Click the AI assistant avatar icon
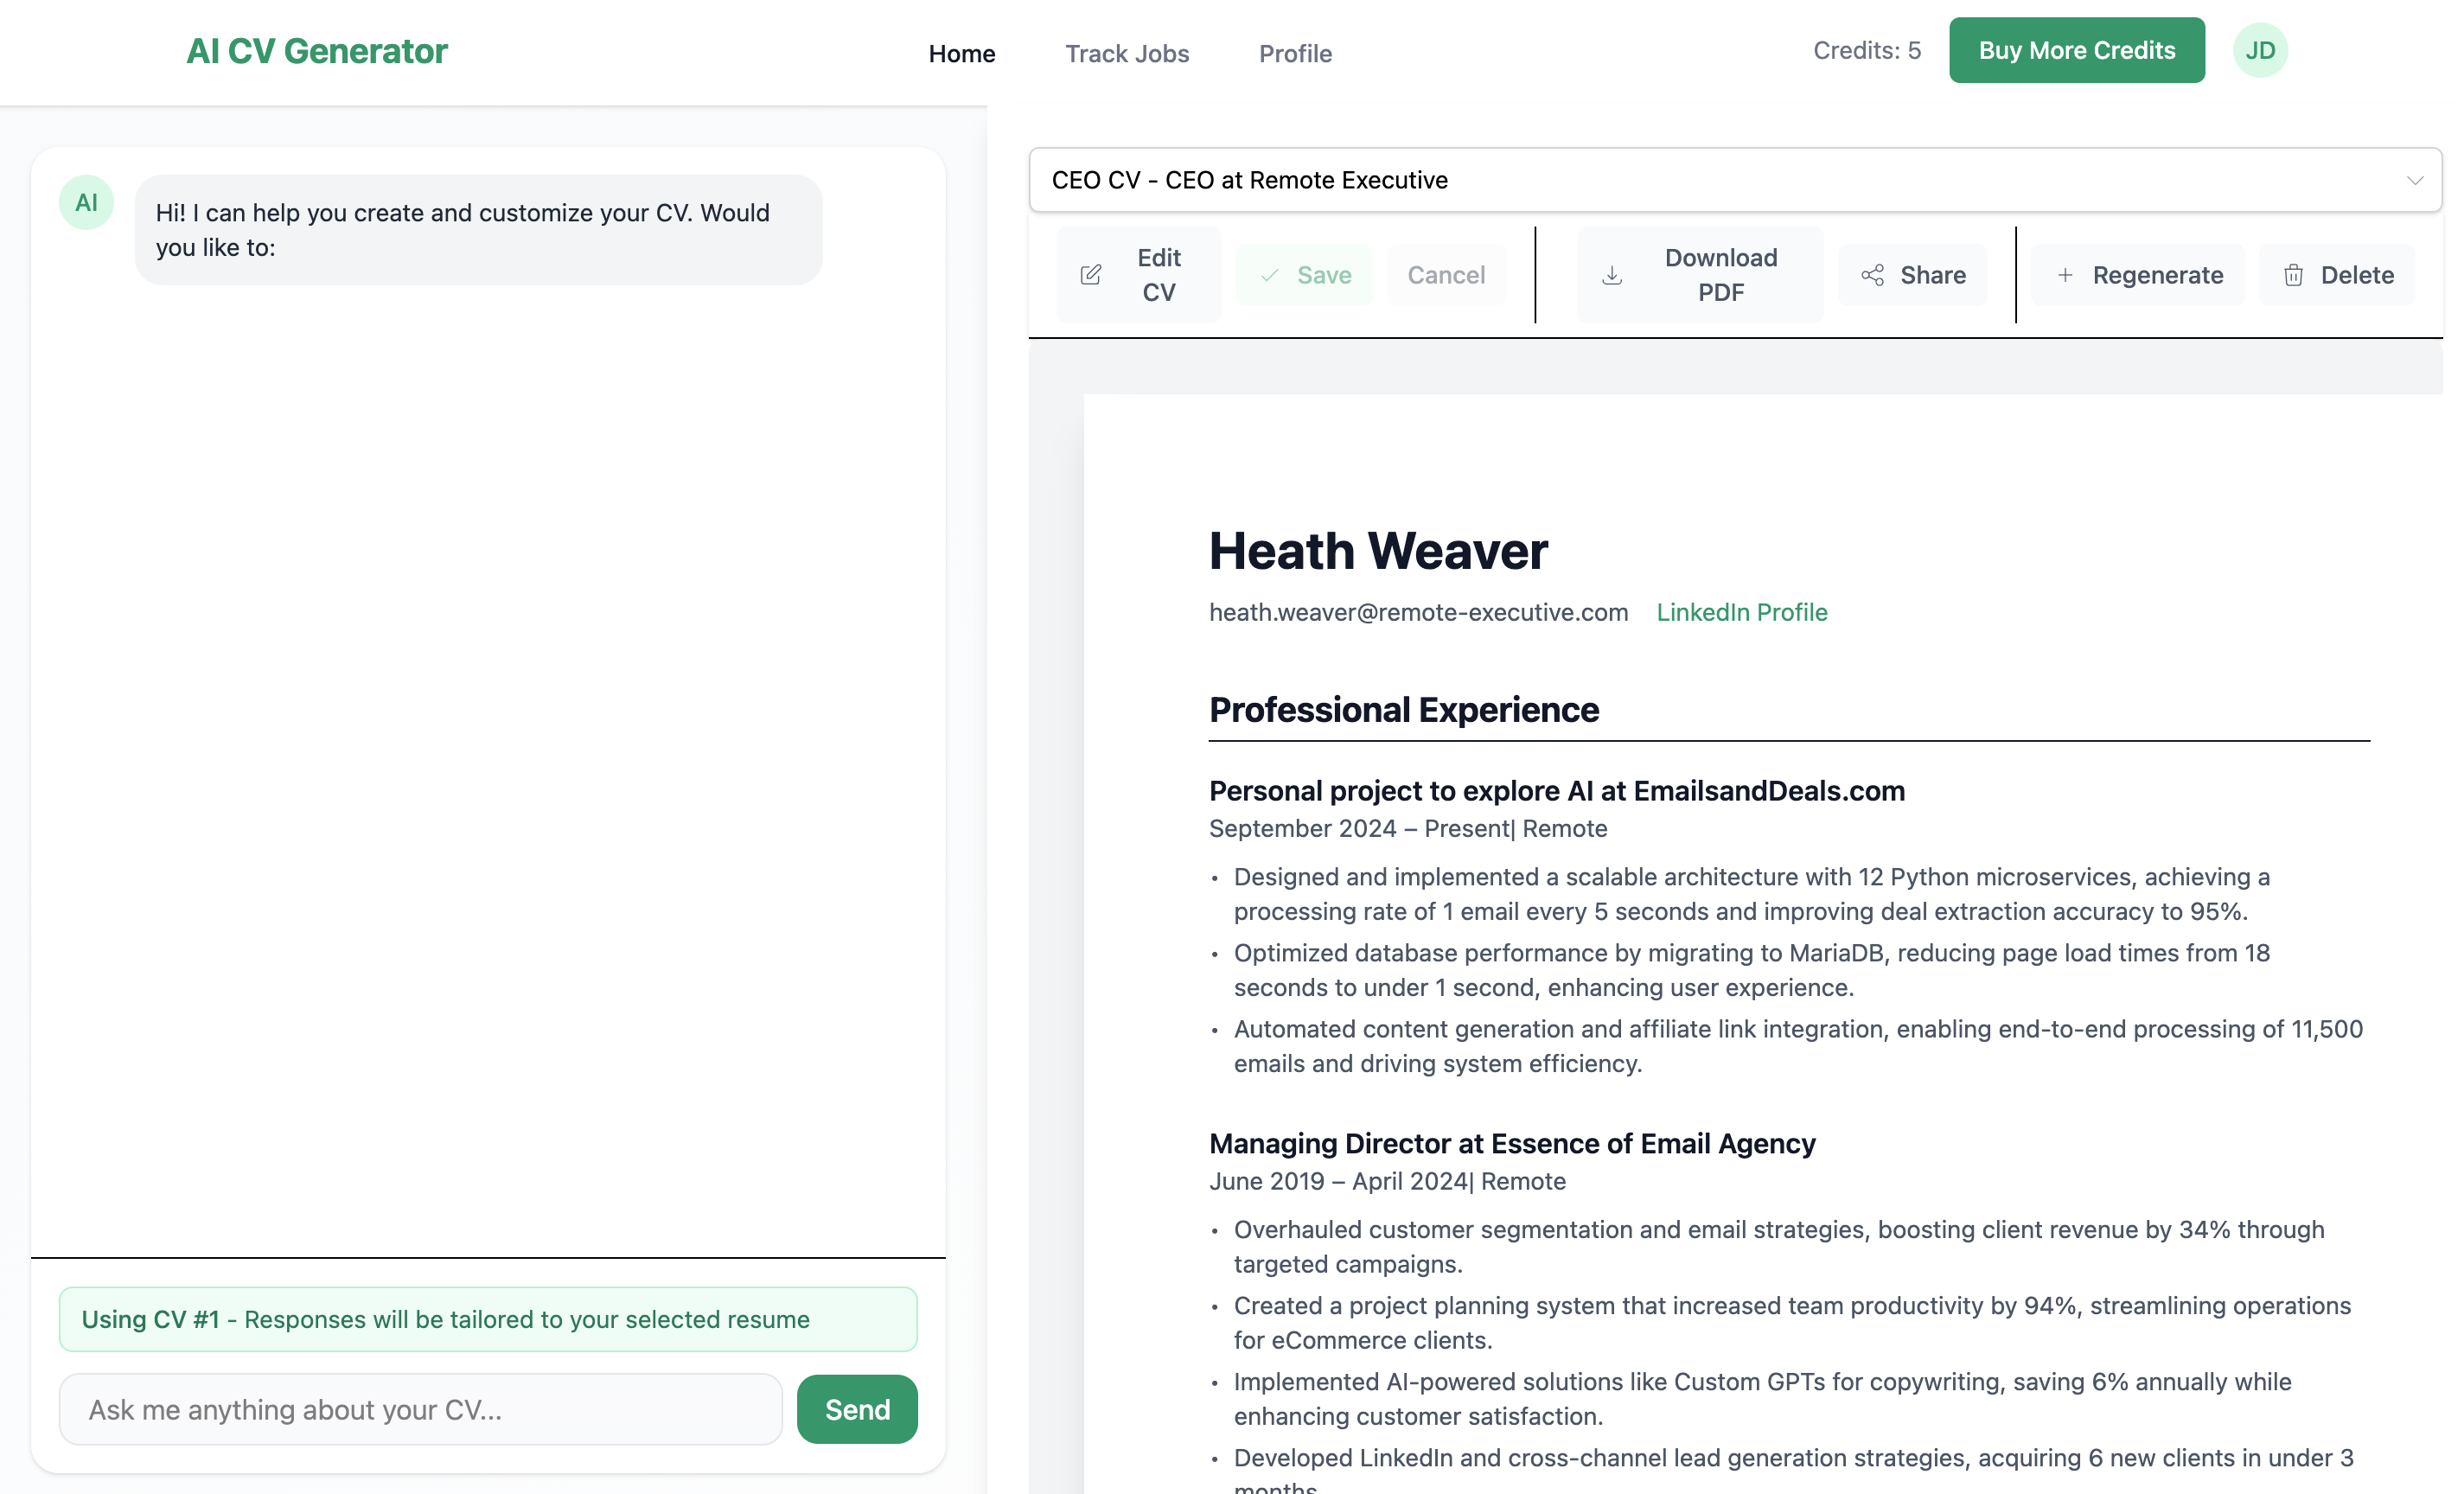The image size is (2464, 1494). 86,201
